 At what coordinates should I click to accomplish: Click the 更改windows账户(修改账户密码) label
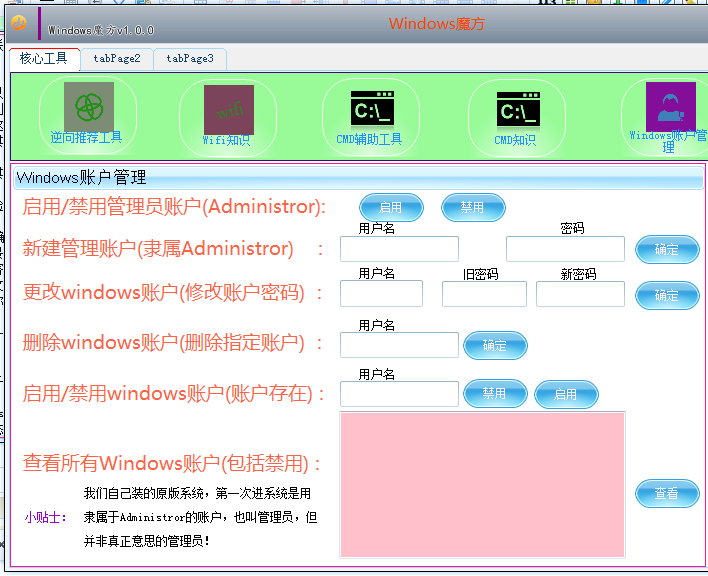173,293
